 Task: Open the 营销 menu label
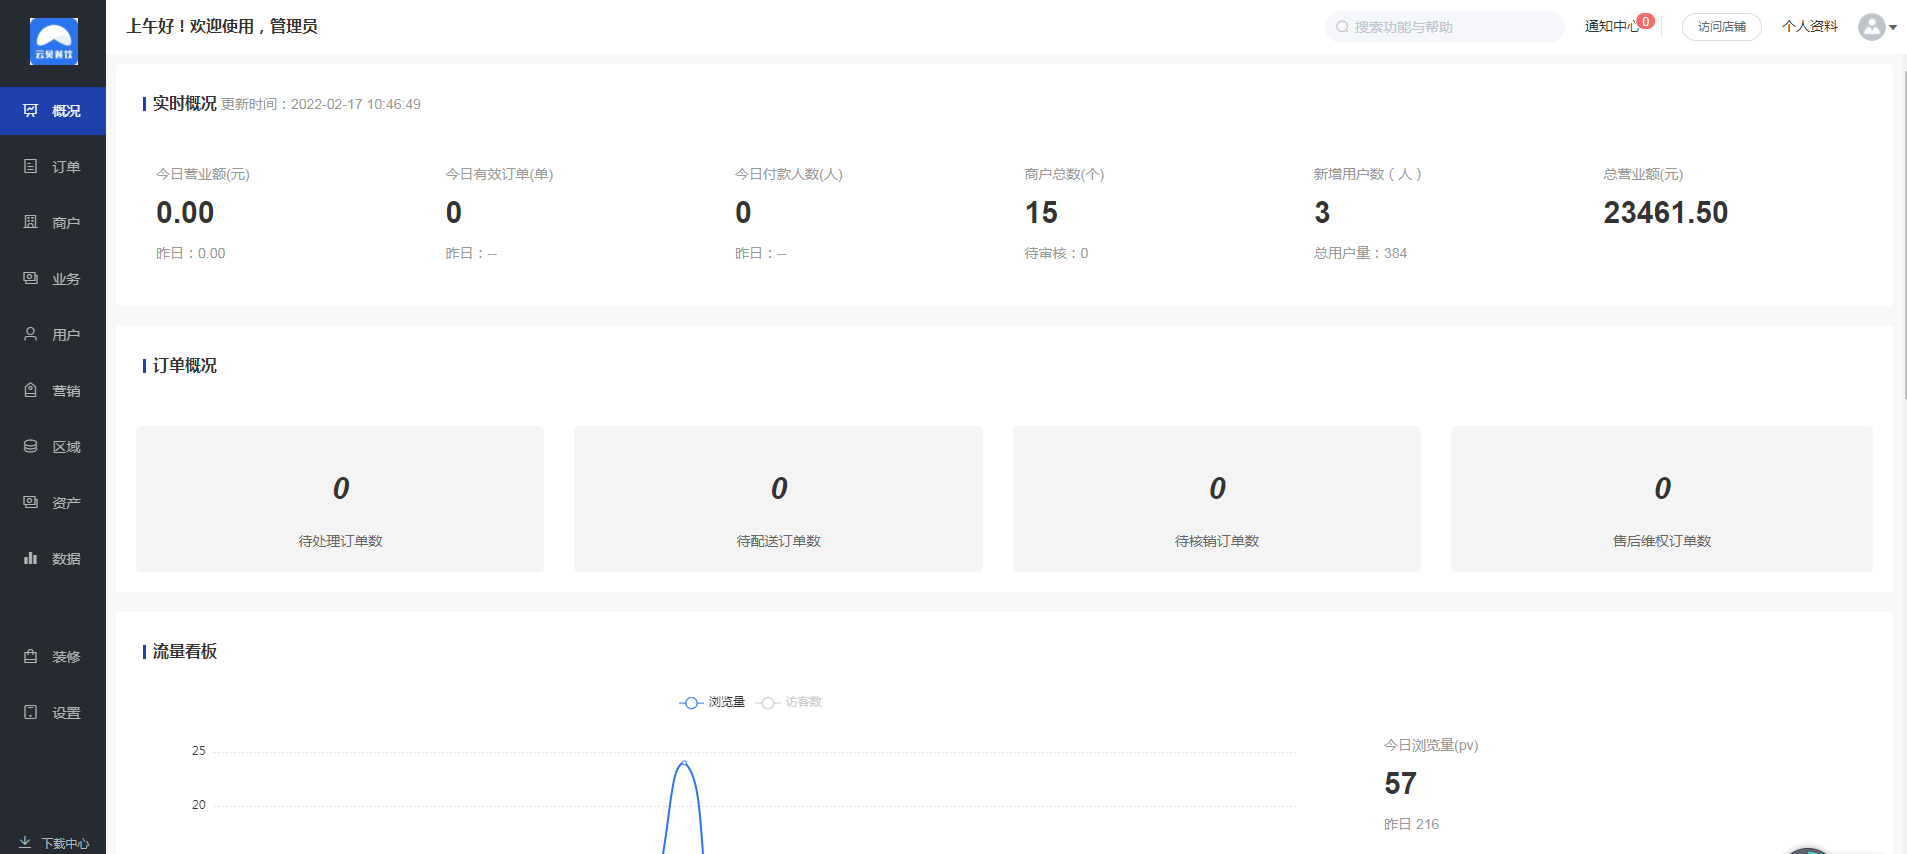pyautogui.click(x=66, y=391)
